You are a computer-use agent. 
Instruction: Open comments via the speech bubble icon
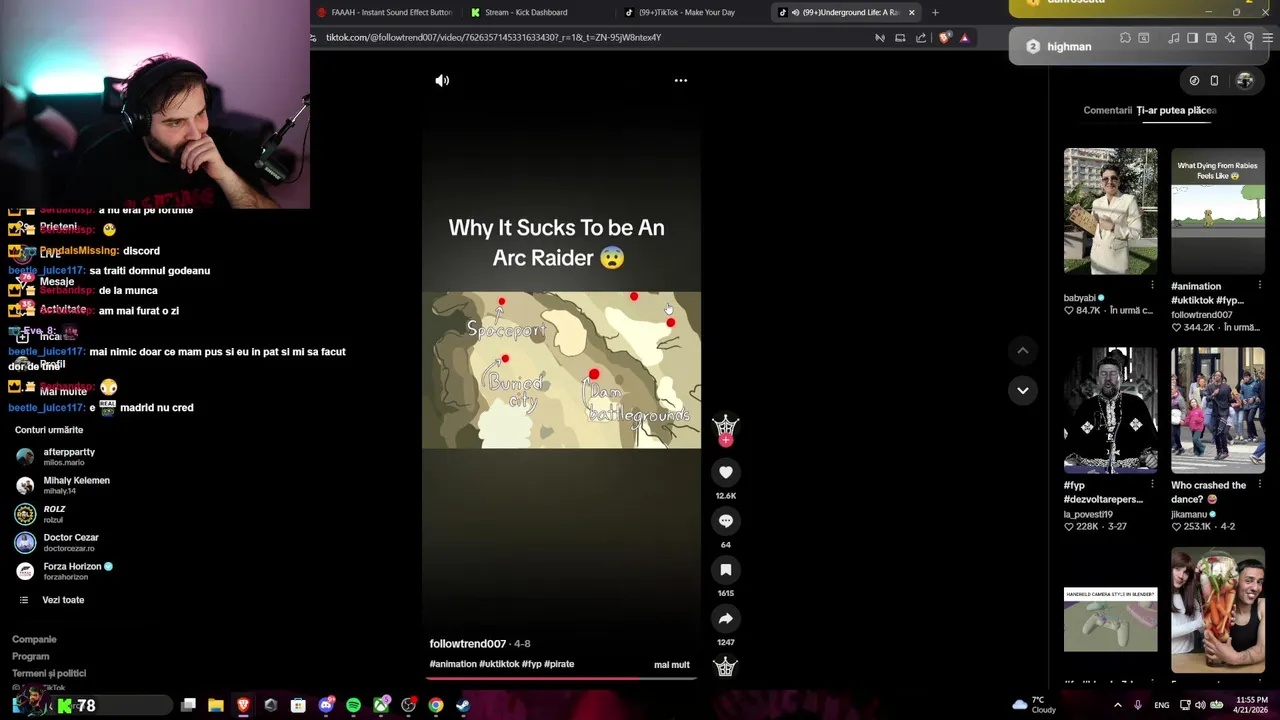pyautogui.click(x=726, y=521)
